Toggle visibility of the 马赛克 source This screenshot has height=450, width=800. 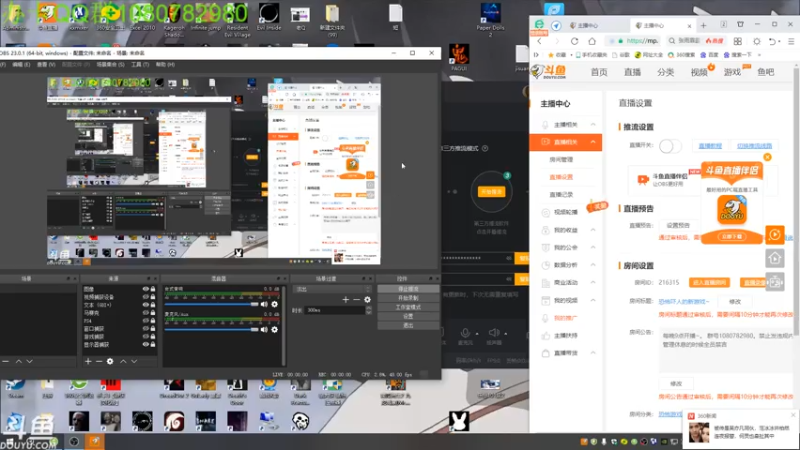(x=145, y=313)
